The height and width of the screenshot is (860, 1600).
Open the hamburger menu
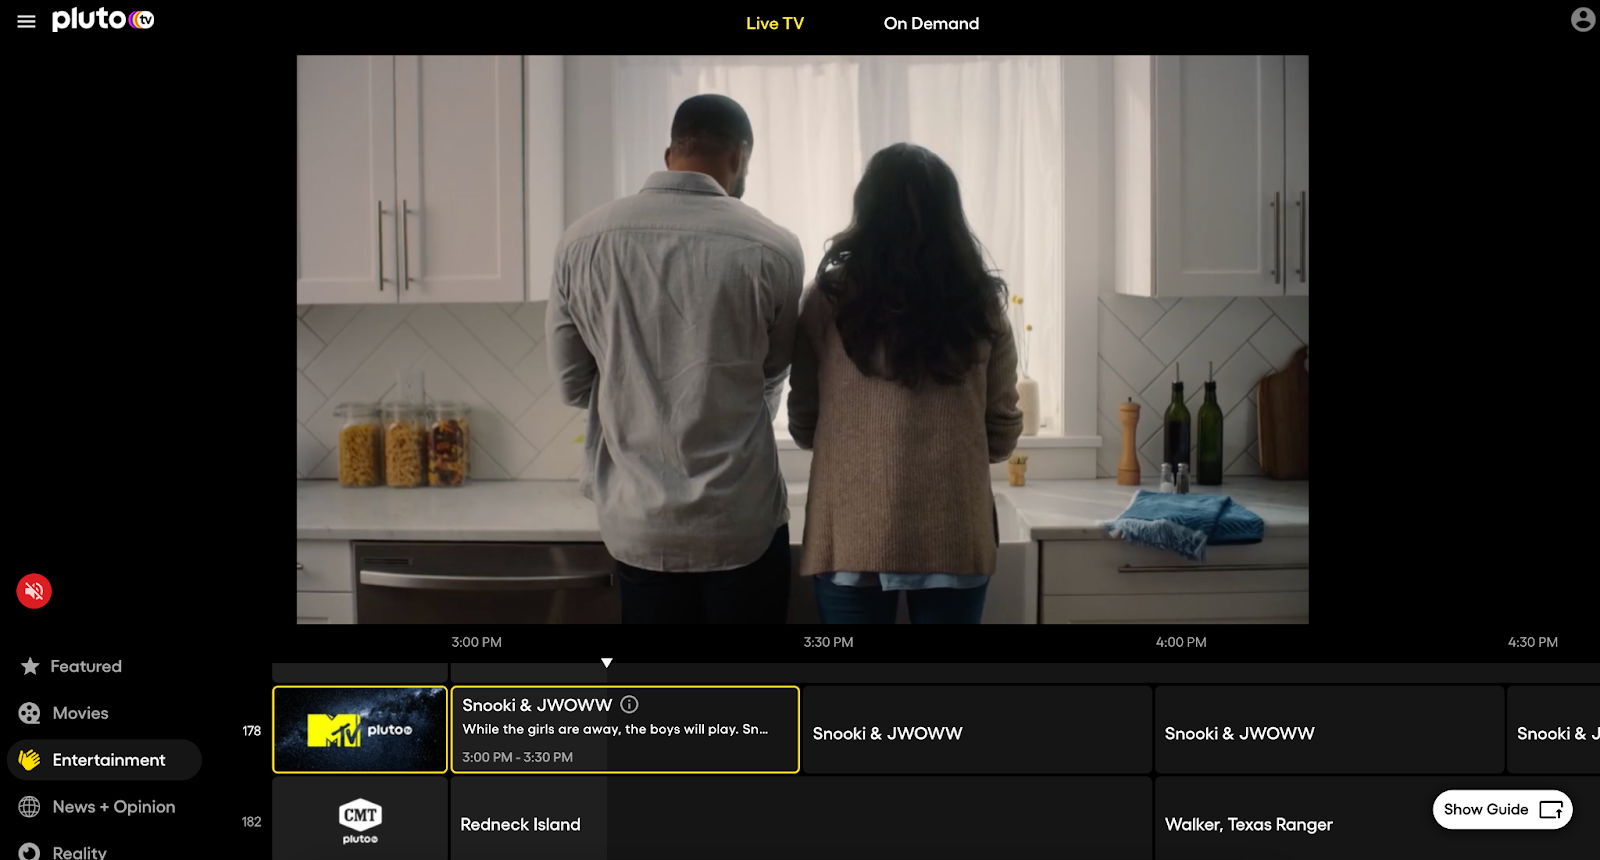(x=27, y=21)
